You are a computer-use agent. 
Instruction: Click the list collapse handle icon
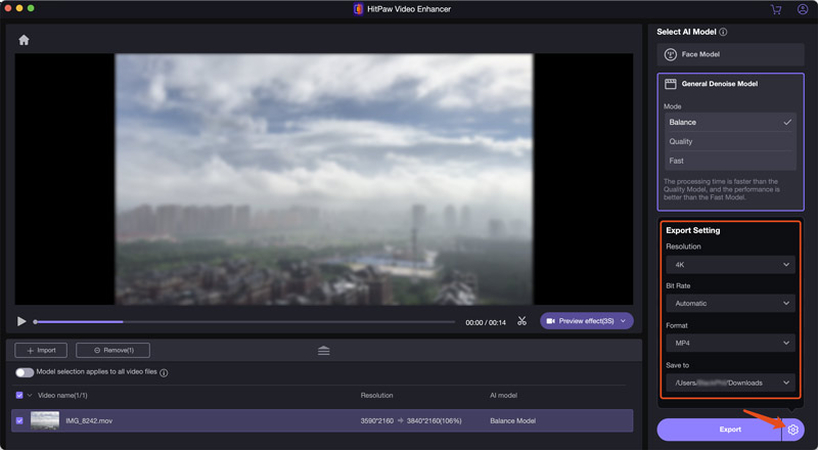tap(324, 350)
